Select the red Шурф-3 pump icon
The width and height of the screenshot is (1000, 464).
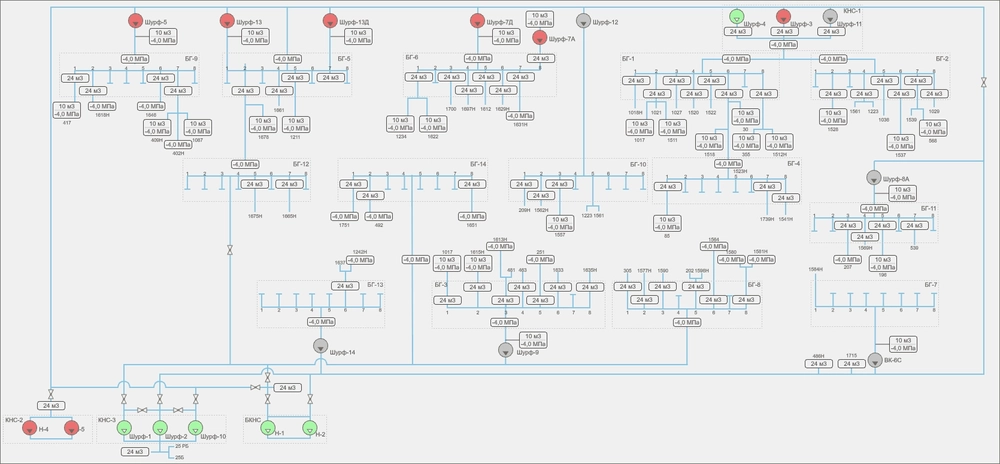click(x=783, y=17)
